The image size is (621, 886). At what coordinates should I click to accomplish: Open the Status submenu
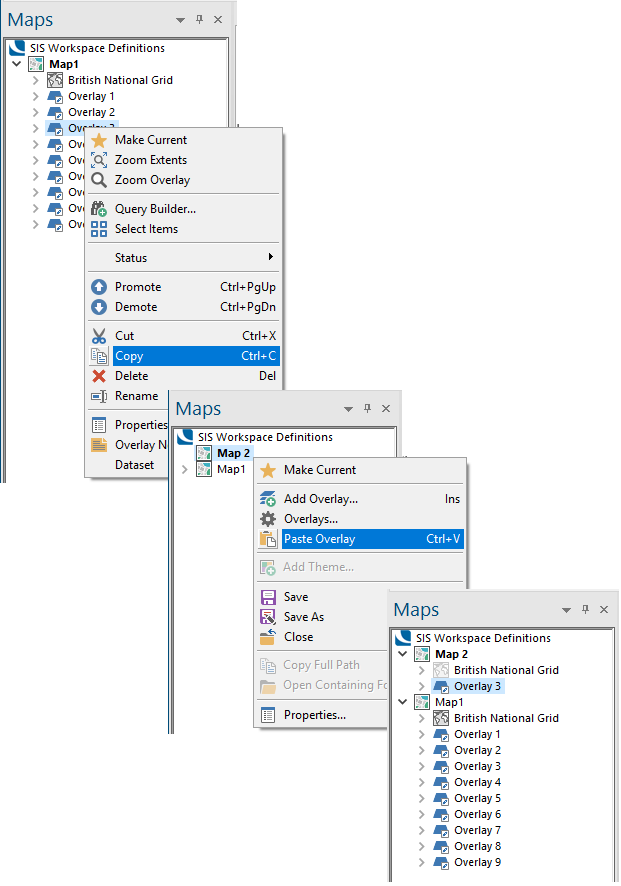click(182, 258)
